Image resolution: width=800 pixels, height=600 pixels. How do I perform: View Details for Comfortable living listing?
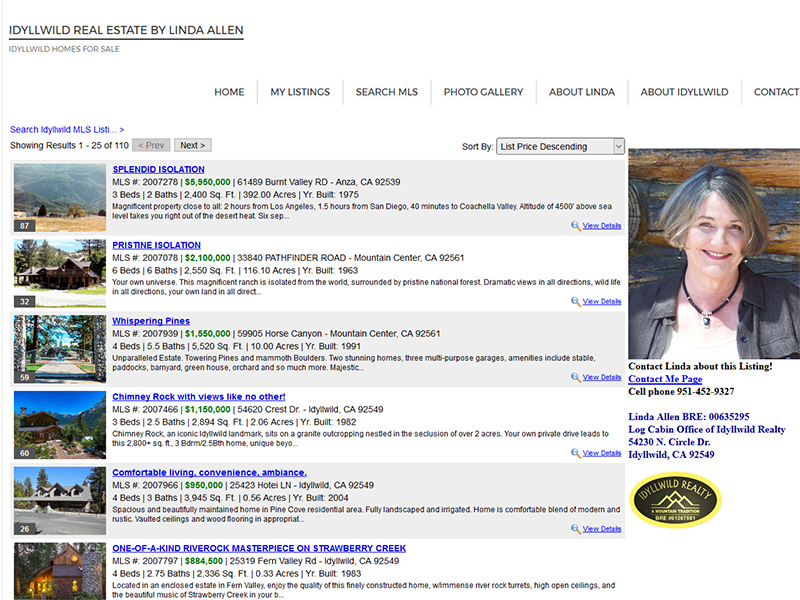[602, 529]
